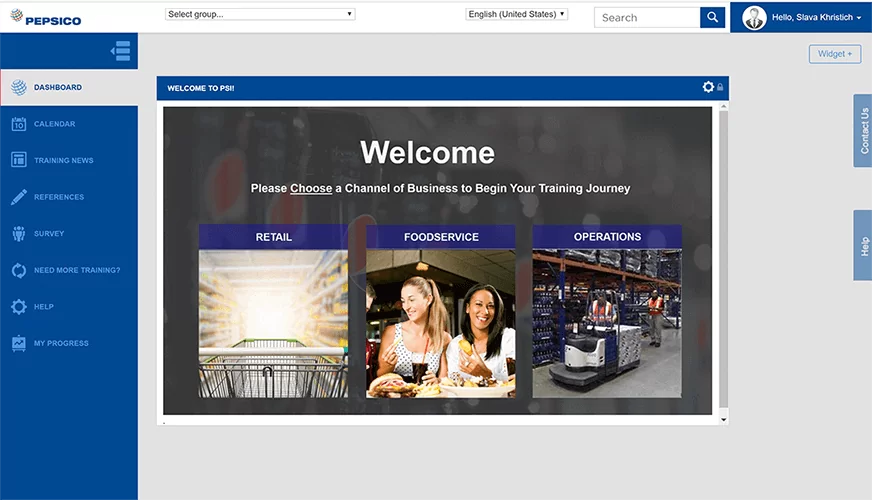Open the English (United States) language dropdown

517,14
